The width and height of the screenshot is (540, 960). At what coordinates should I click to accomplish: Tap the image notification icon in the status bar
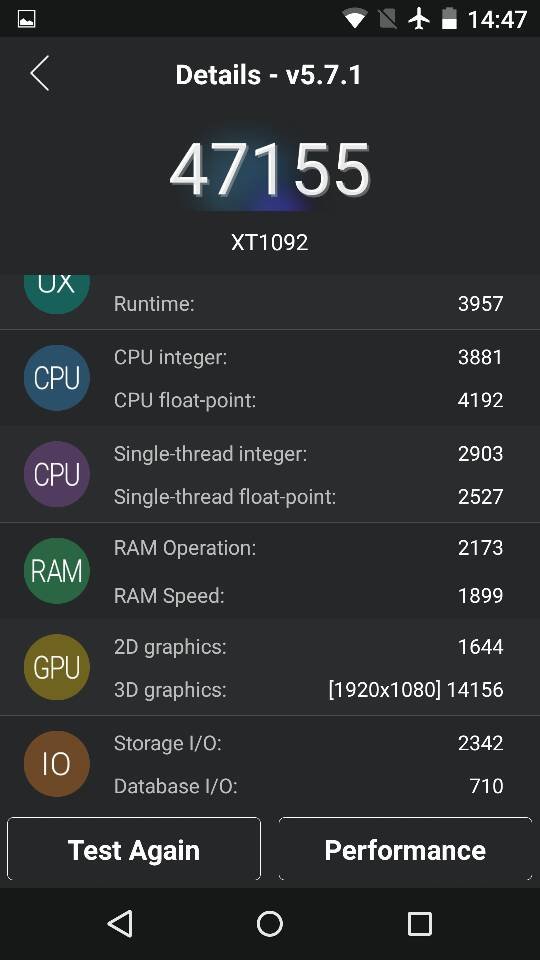tap(26, 19)
